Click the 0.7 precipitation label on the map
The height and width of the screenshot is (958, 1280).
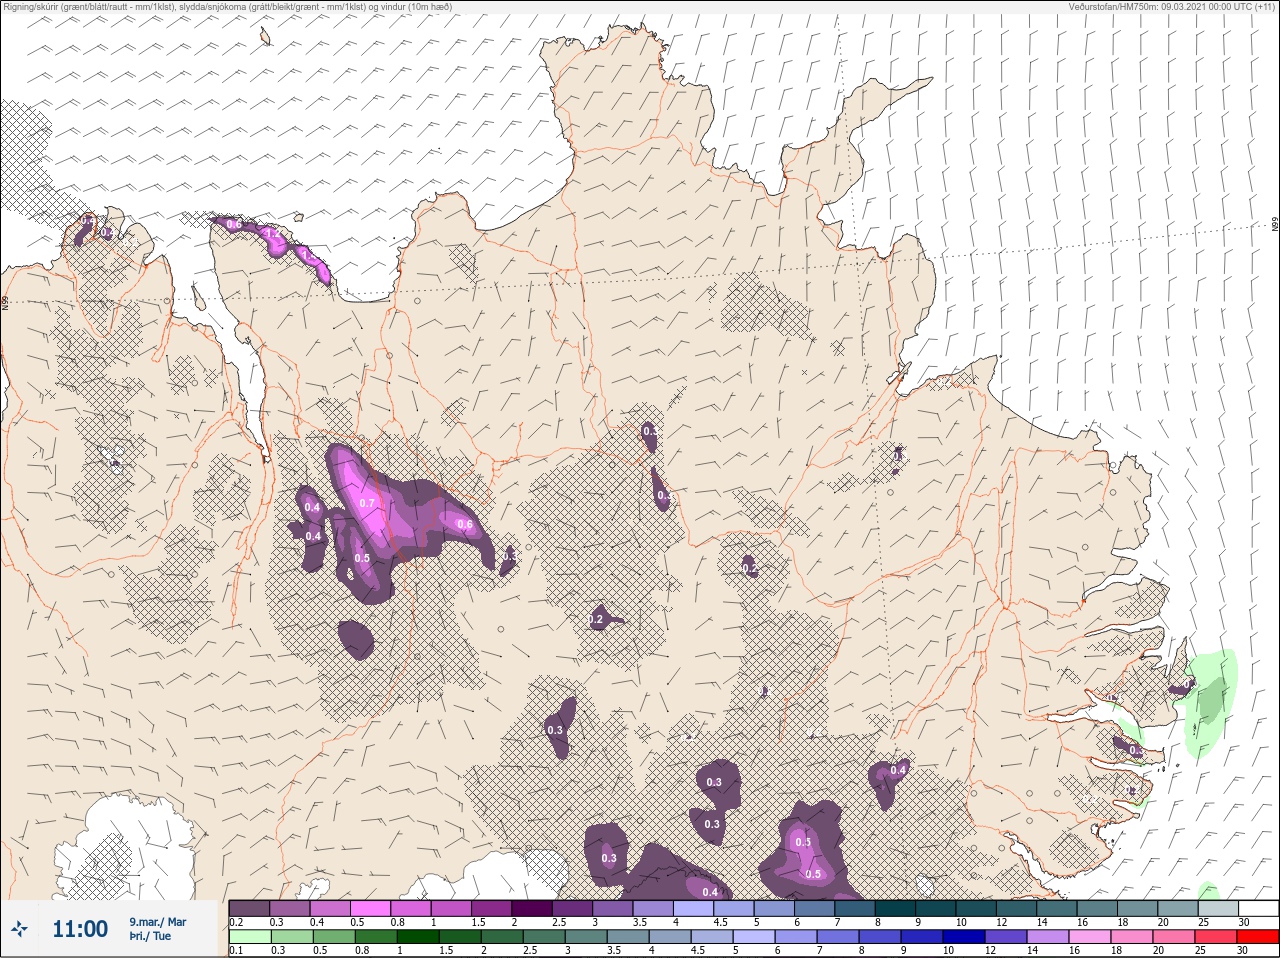(x=367, y=503)
